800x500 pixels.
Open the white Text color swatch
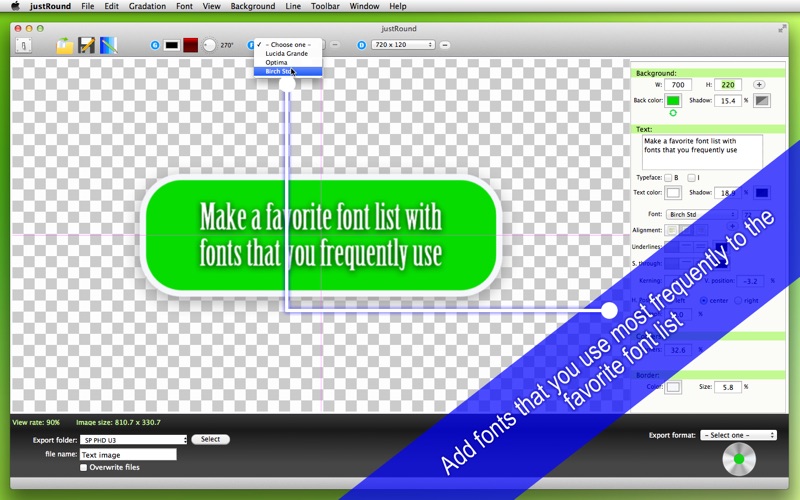click(x=673, y=193)
